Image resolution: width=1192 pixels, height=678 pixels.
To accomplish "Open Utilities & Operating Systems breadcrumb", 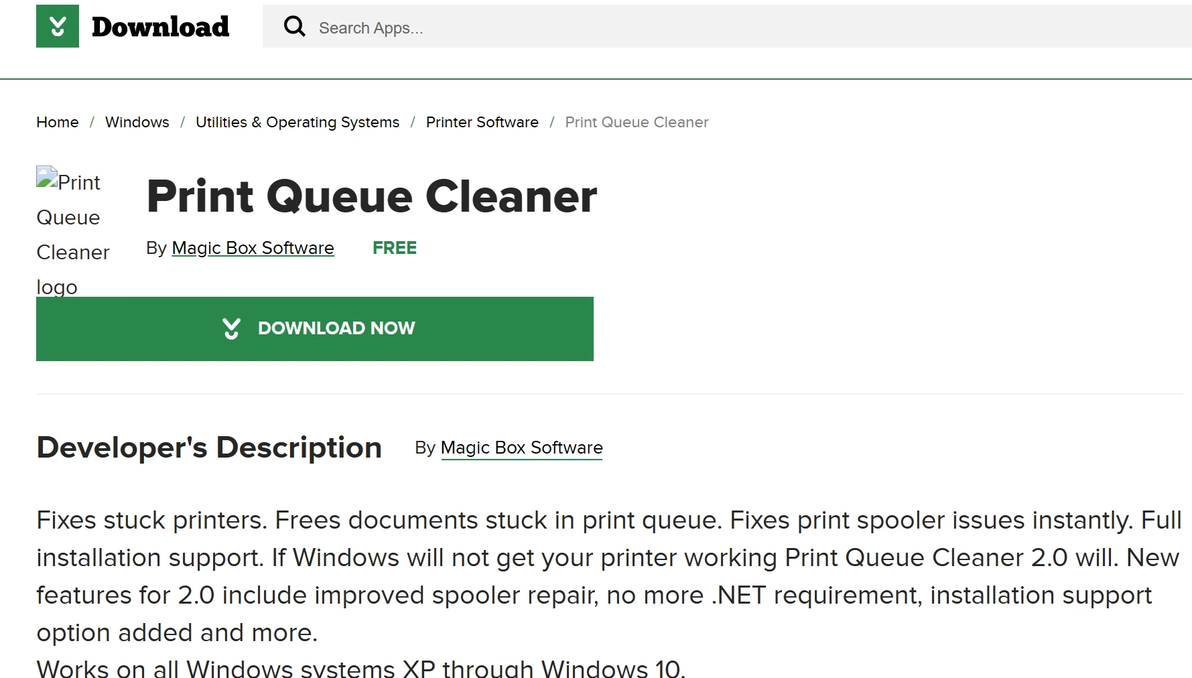I will pyautogui.click(x=297, y=122).
